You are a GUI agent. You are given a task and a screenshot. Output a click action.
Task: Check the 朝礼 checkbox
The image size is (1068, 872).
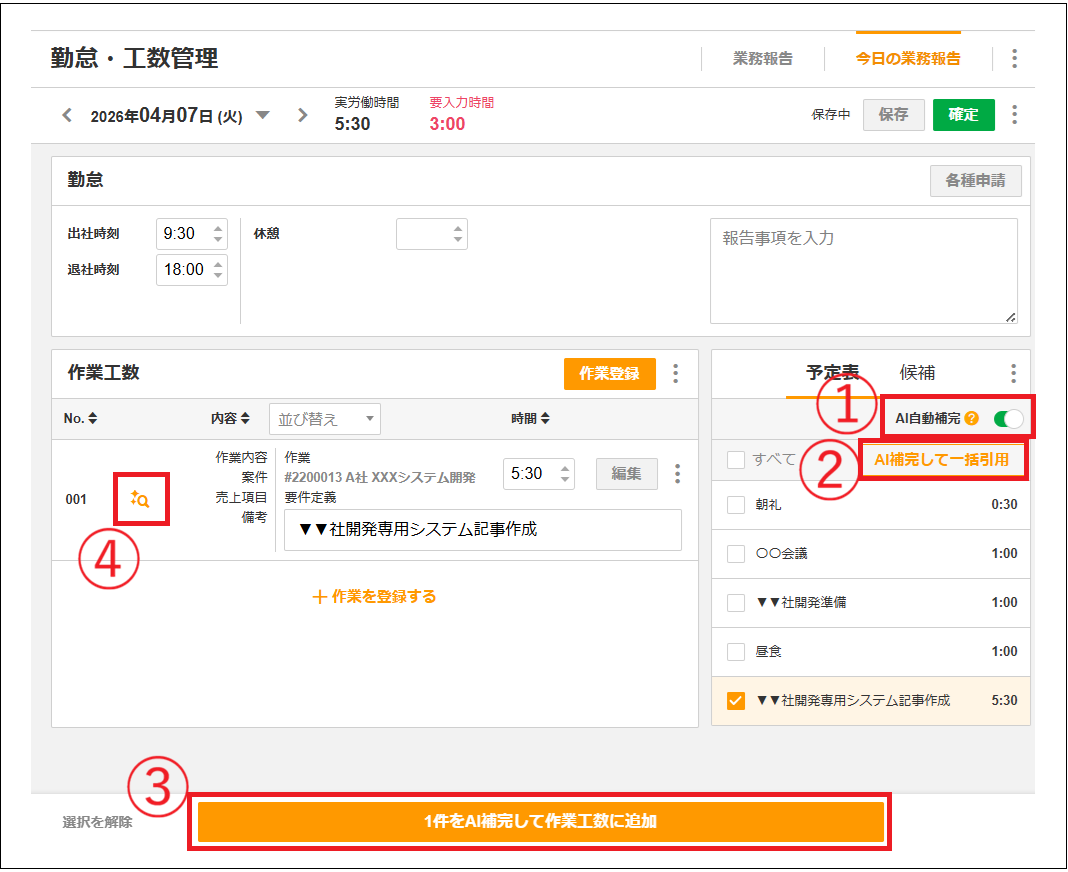coord(736,505)
